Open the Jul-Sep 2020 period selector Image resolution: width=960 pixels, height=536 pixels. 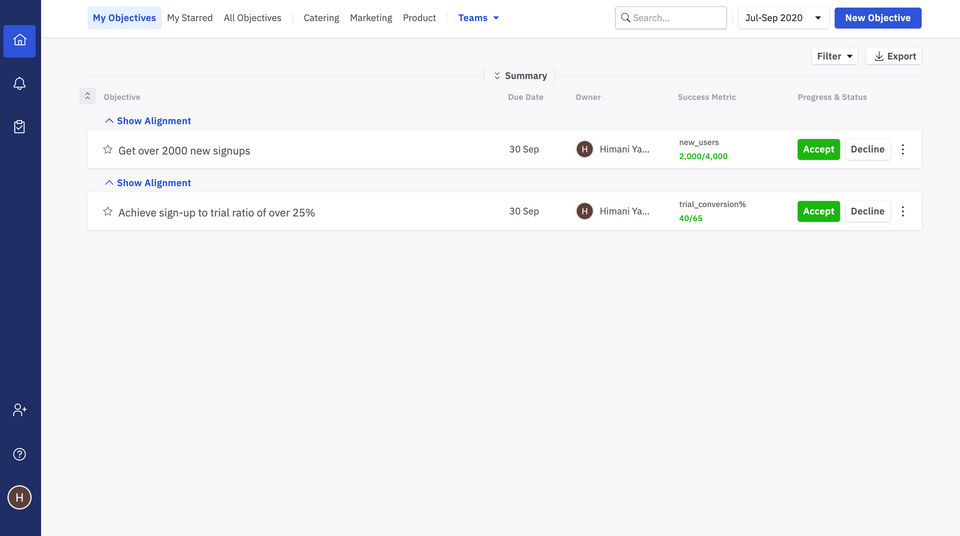[x=783, y=18]
